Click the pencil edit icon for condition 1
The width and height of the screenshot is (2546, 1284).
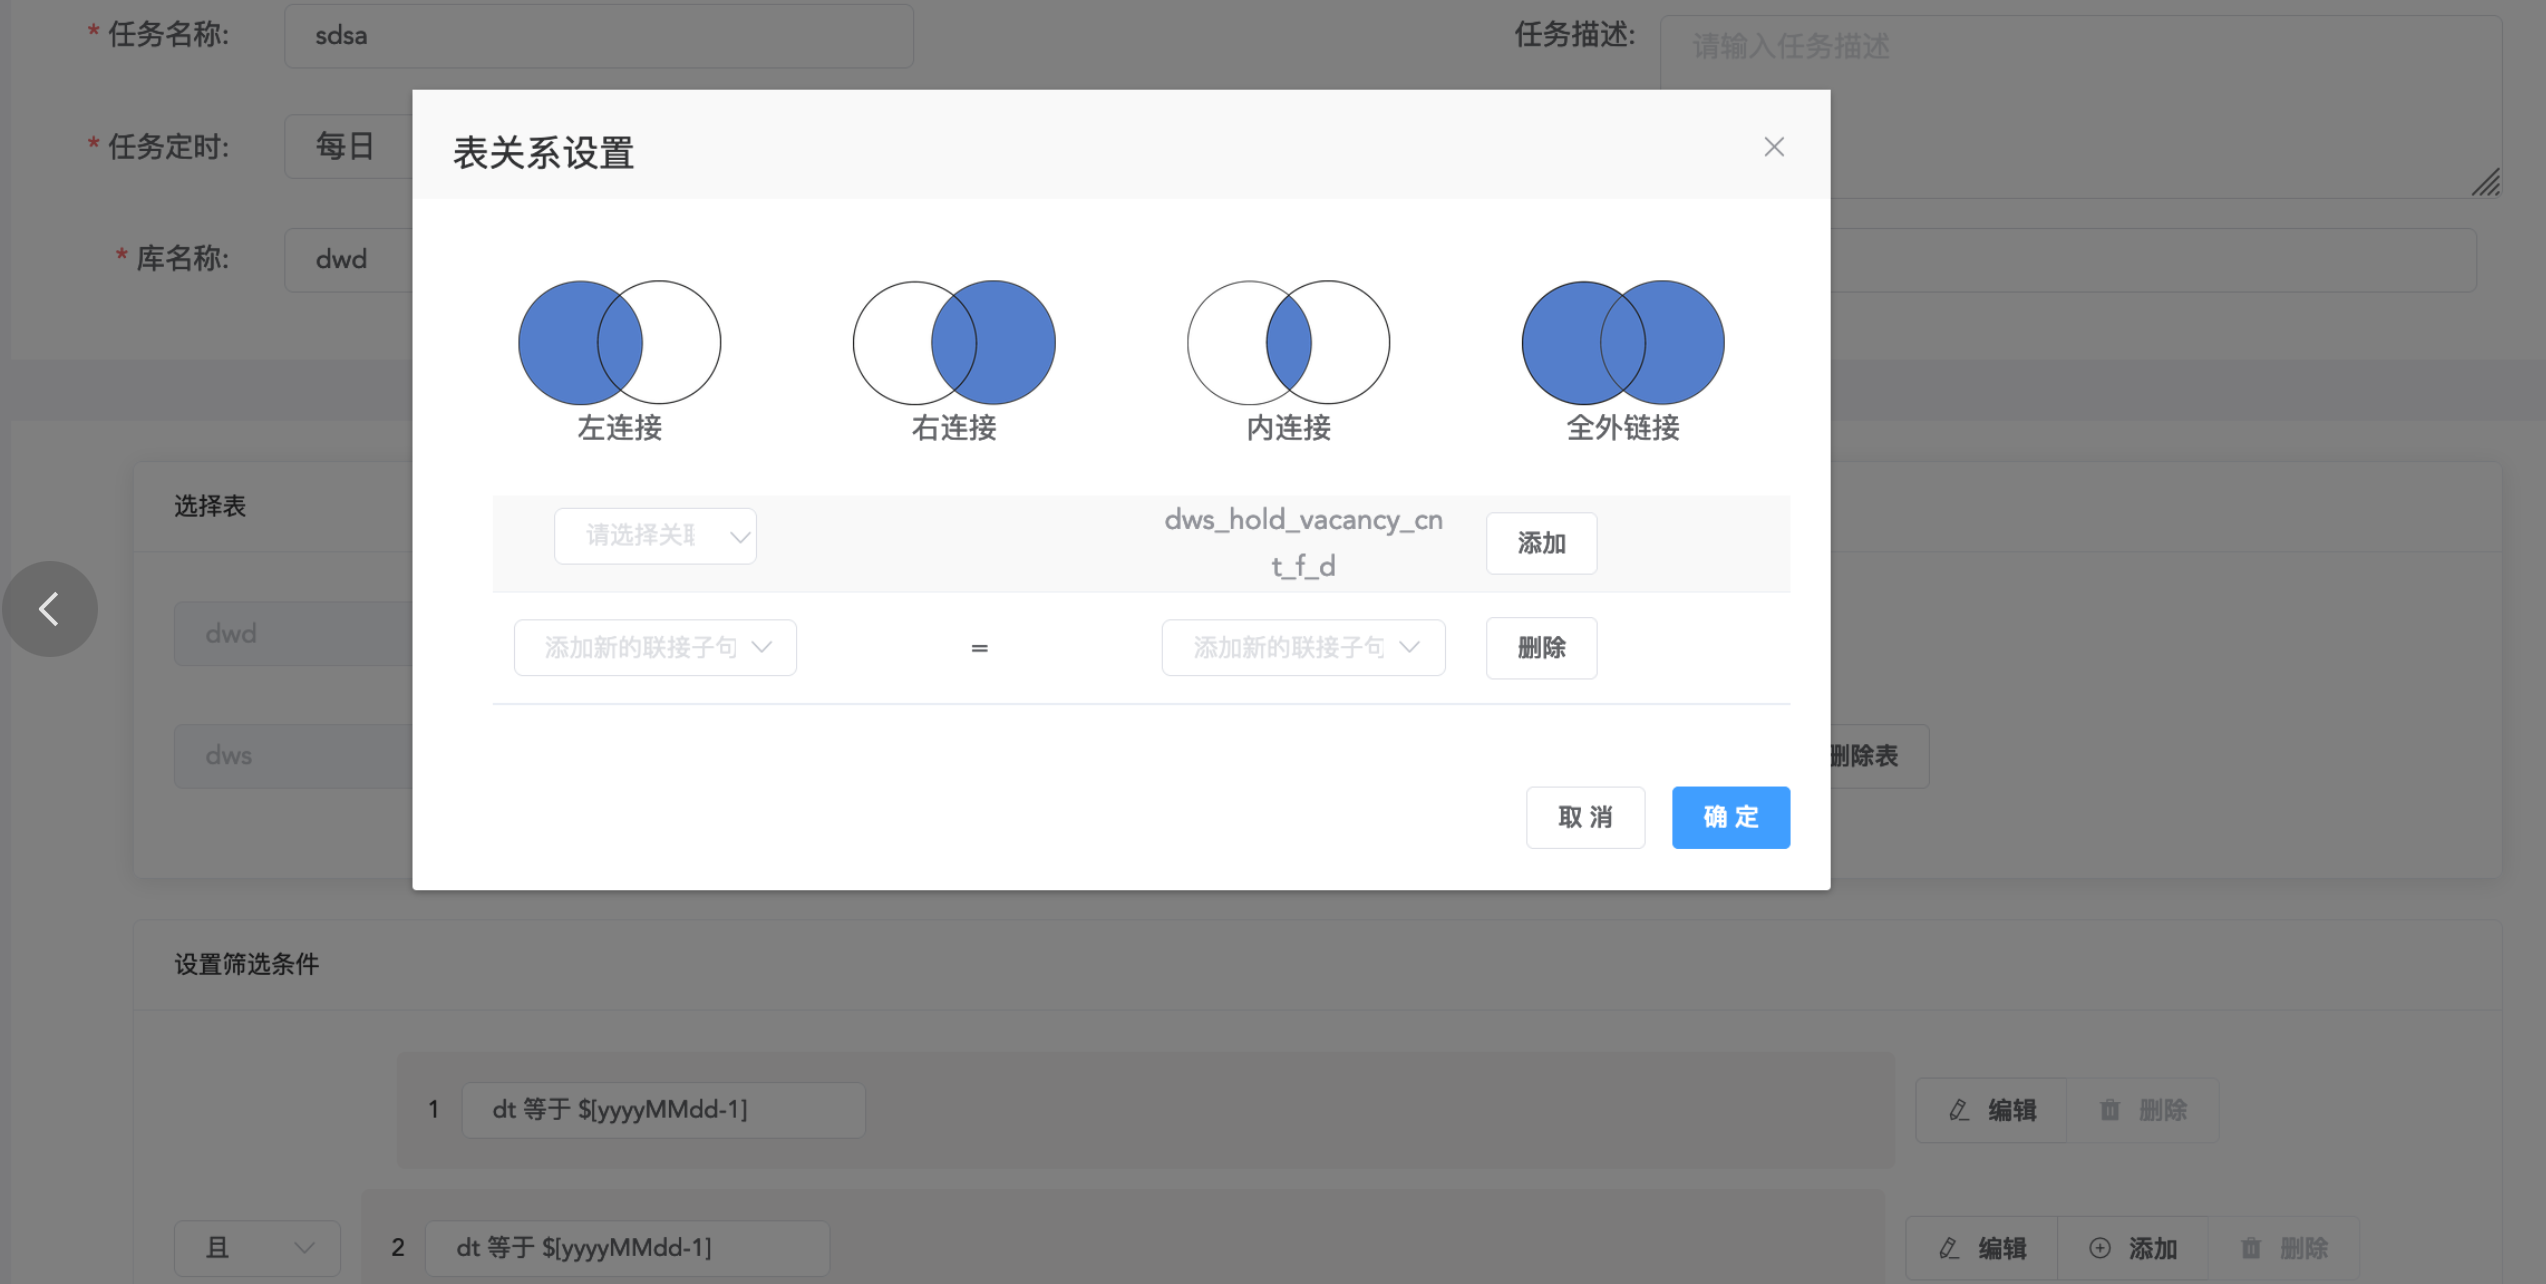[x=1957, y=1109]
